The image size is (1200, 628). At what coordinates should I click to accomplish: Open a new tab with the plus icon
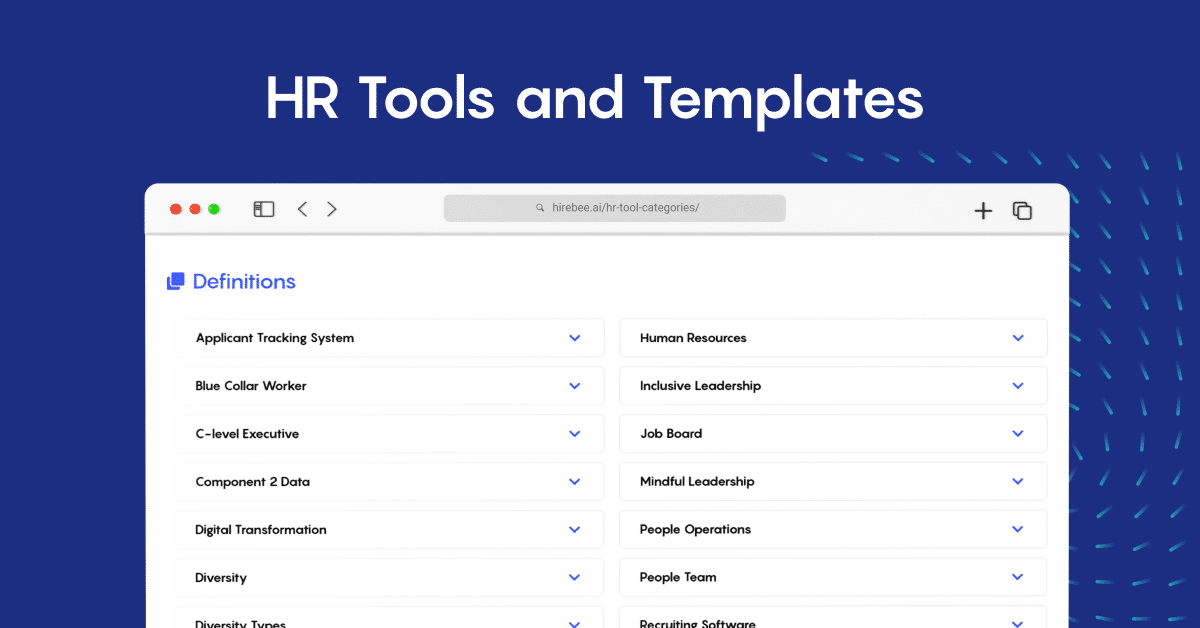tap(983, 210)
